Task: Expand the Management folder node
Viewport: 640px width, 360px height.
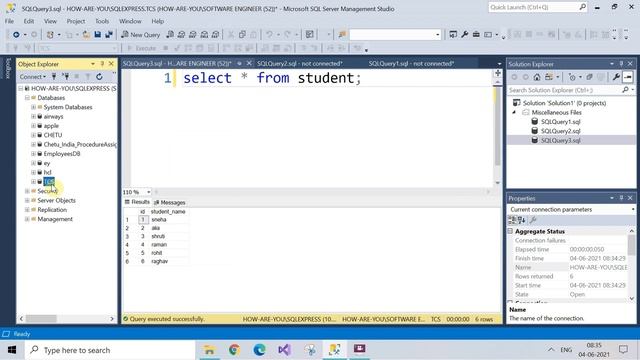Action: [x=27, y=219]
